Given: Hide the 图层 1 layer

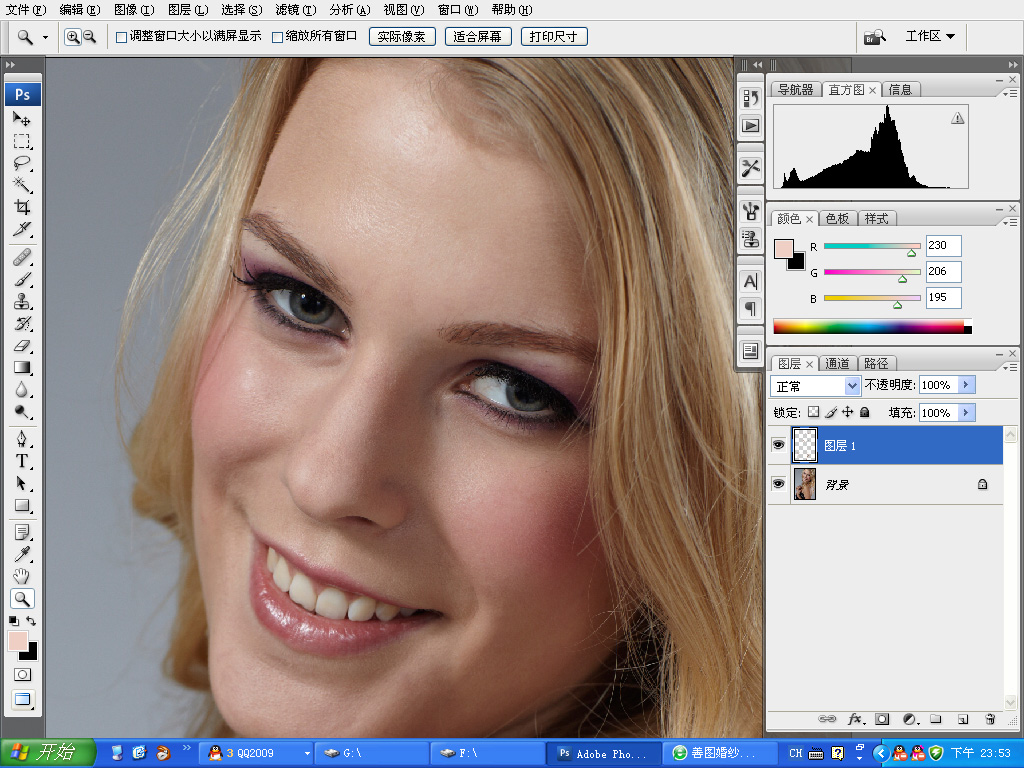Looking at the screenshot, I should (778, 445).
